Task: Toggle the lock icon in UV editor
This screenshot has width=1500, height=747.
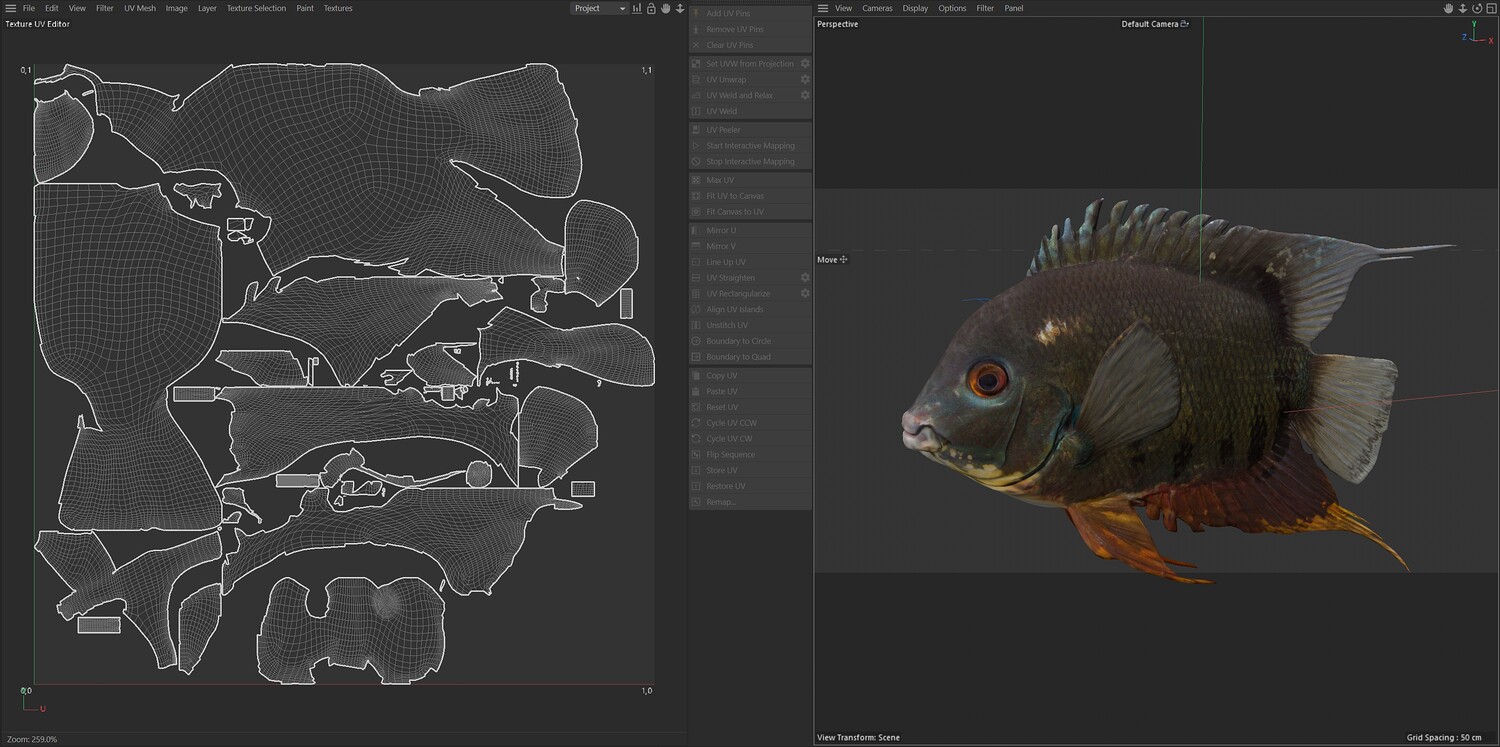Action: 651,8
